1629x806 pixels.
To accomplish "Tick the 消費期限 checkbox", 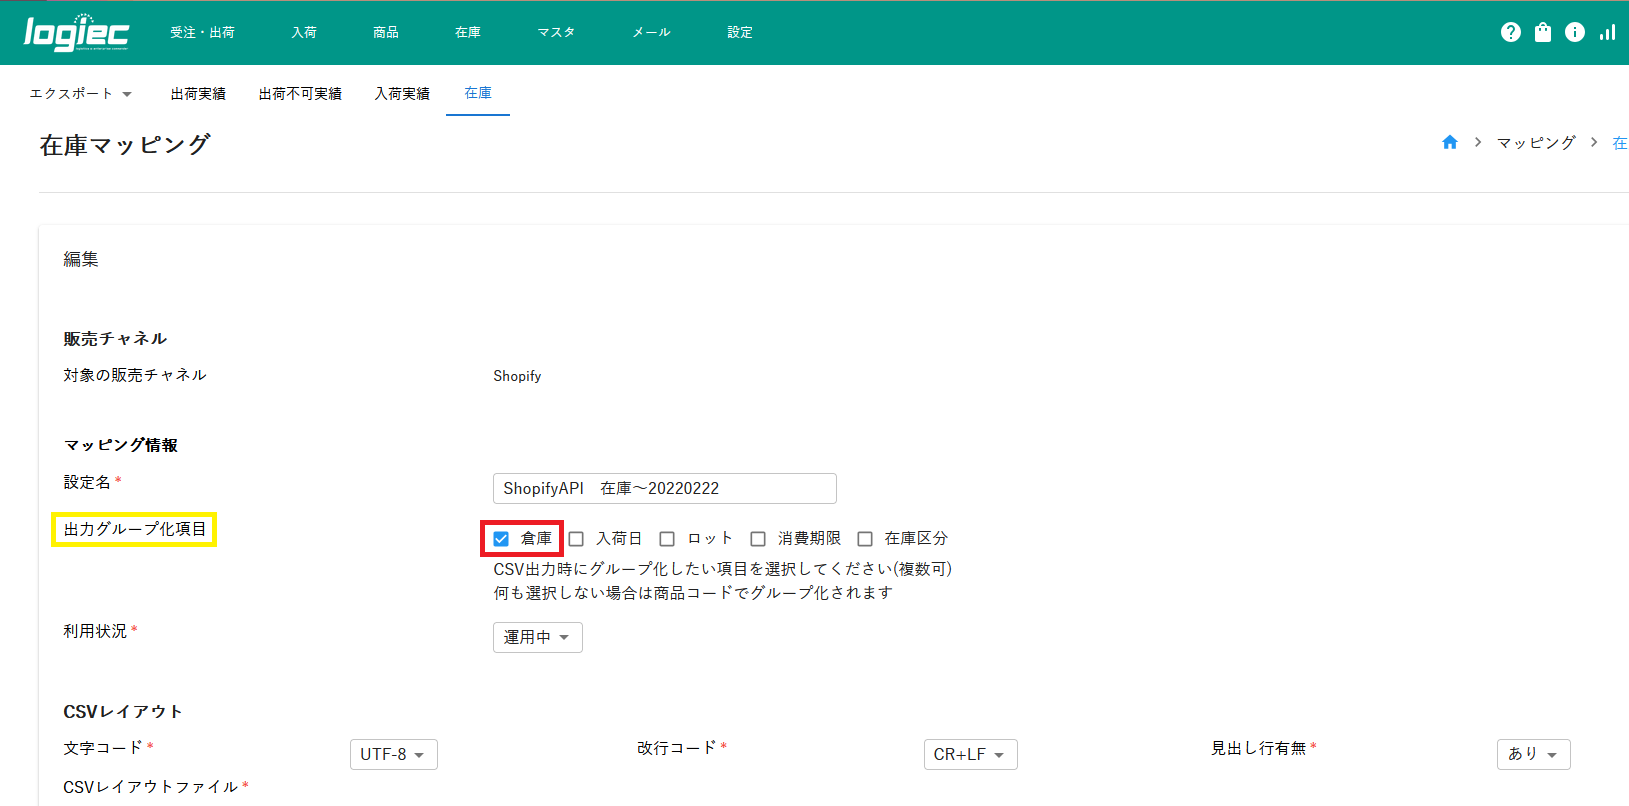I will [758, 539].
